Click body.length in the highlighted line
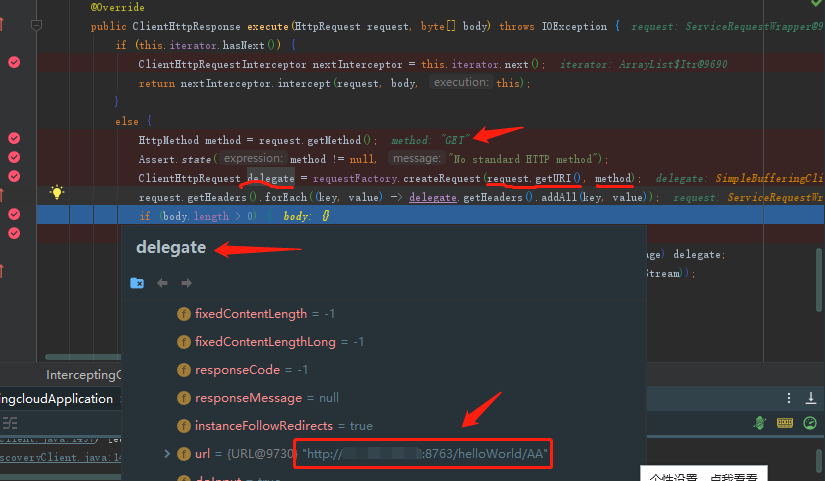Viewport: 825px width, 481px height. (196, 216)
